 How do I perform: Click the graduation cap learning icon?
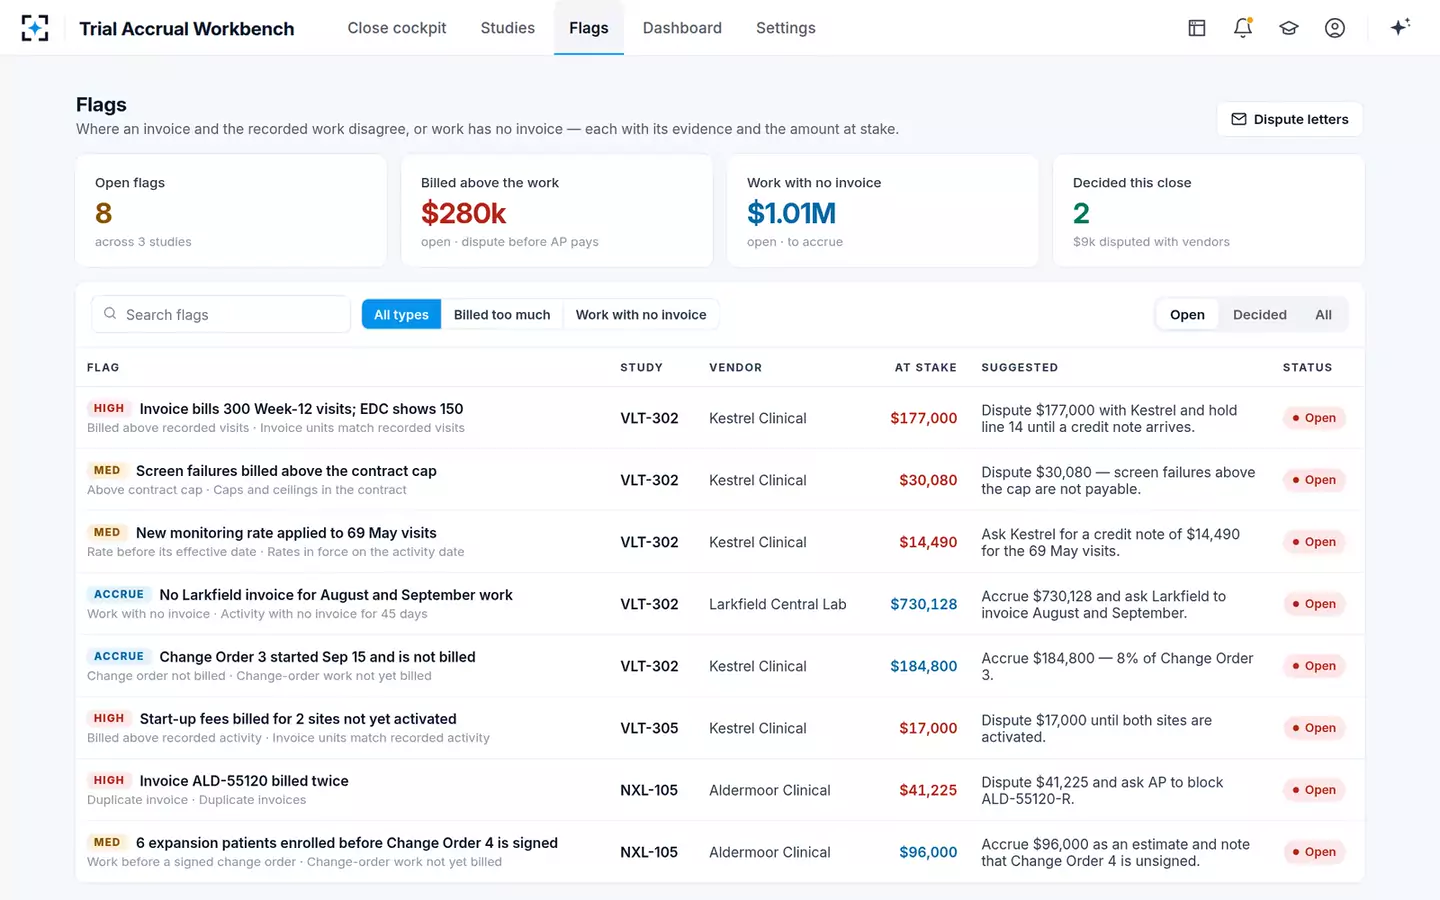coord(1289,28)
